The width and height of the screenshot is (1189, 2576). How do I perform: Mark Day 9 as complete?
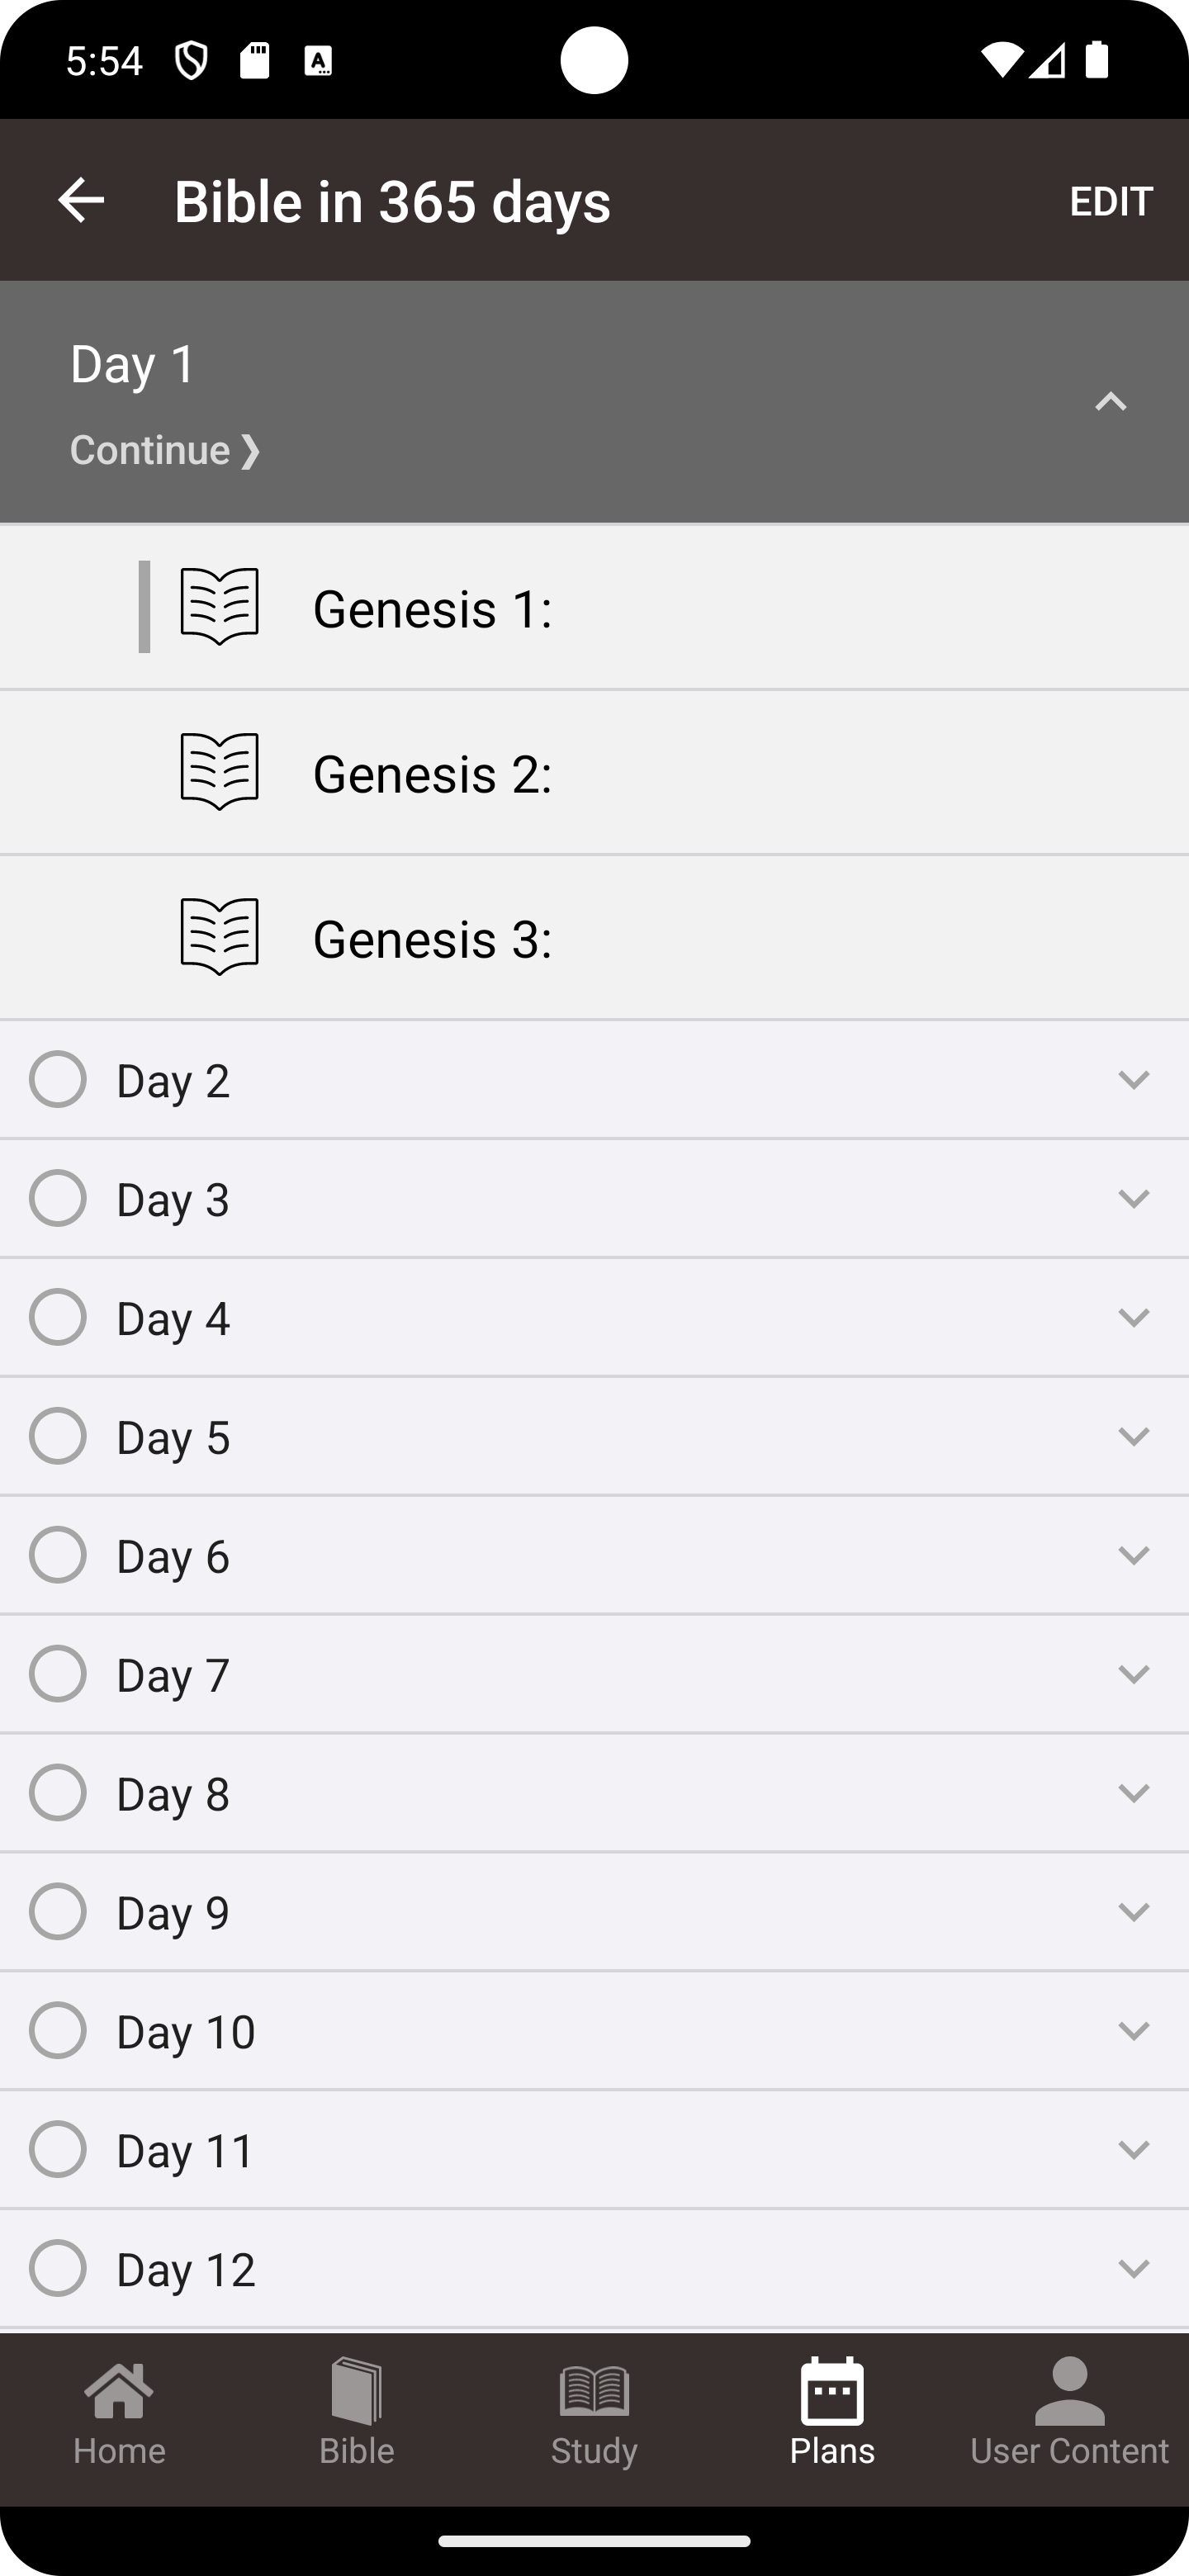pos(58,1911)
